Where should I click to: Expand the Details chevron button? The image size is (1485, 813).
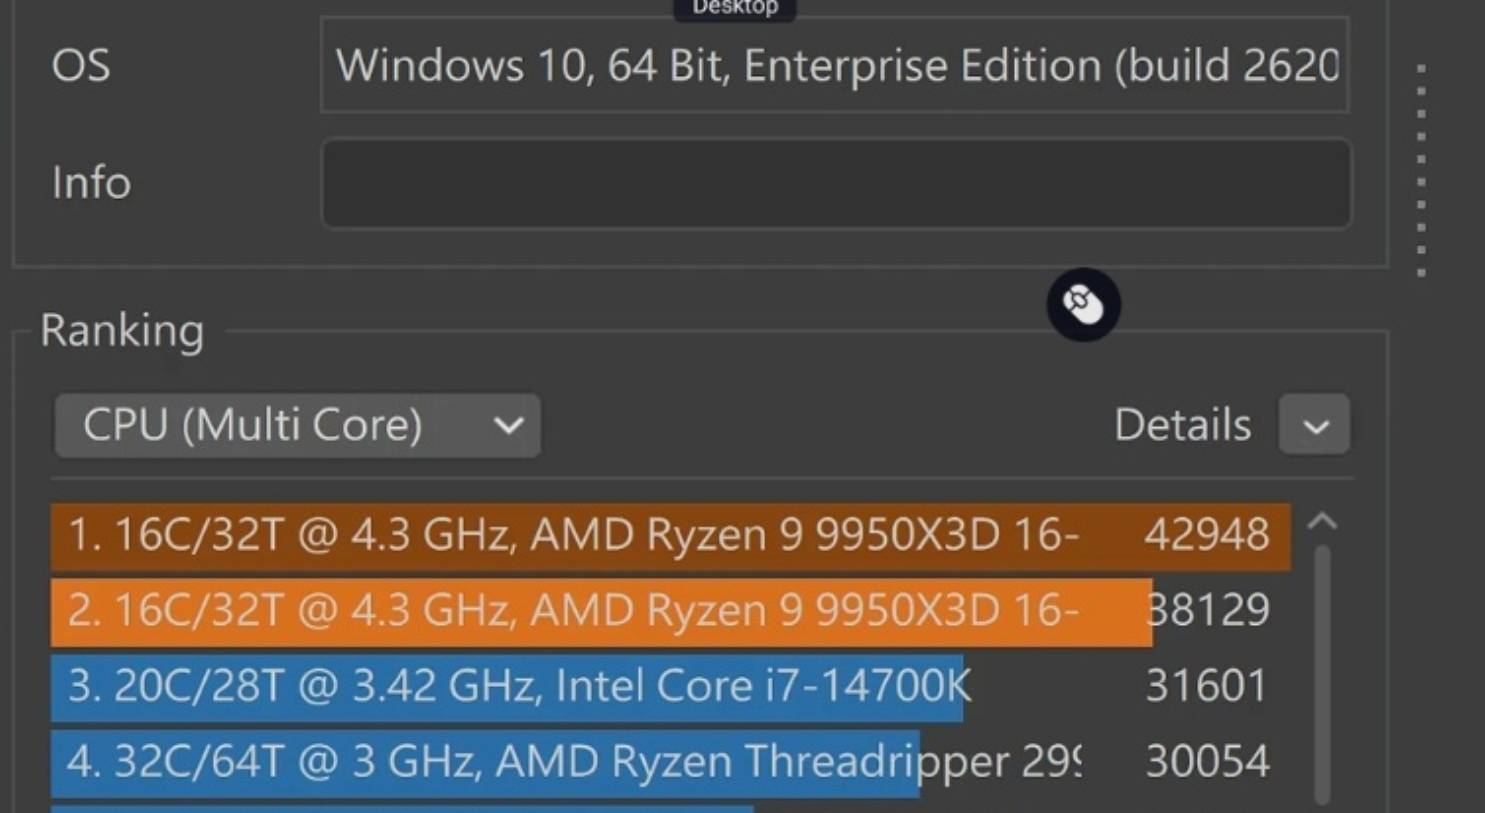coord(1314,426)
